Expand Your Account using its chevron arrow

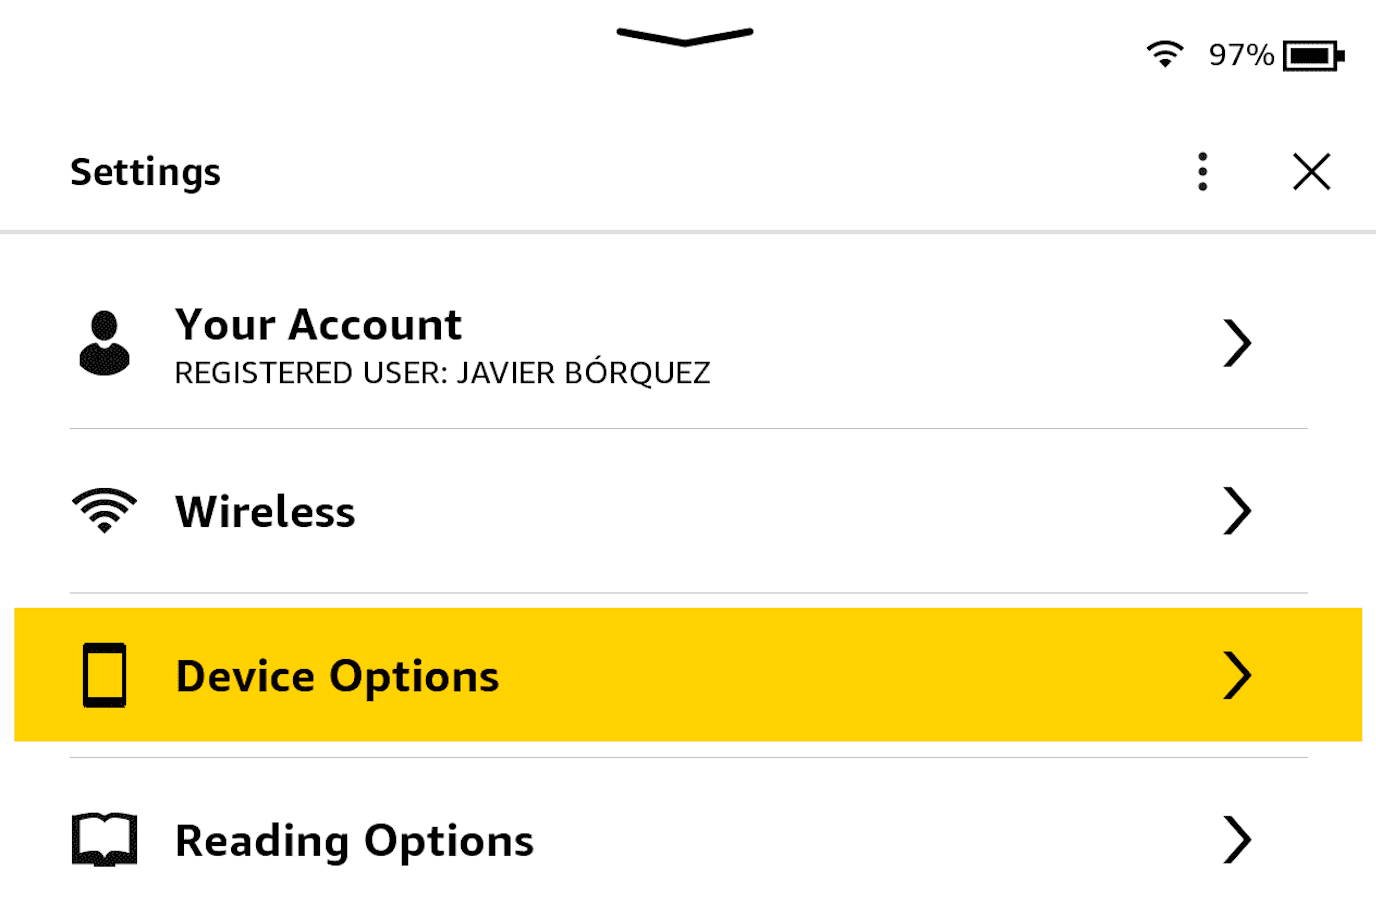(x=1237, y=343)
